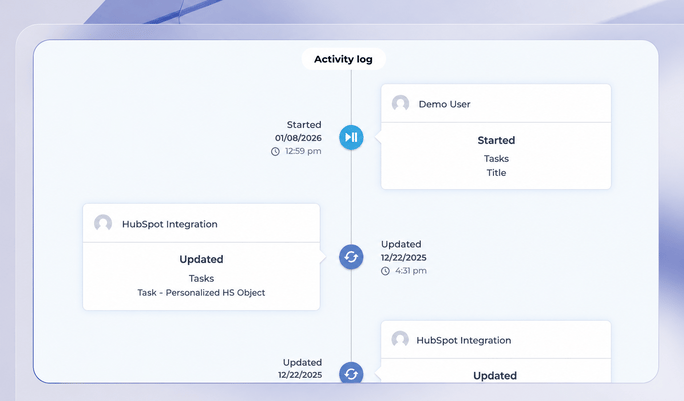Click the Title text in Started card

point(496,173)
